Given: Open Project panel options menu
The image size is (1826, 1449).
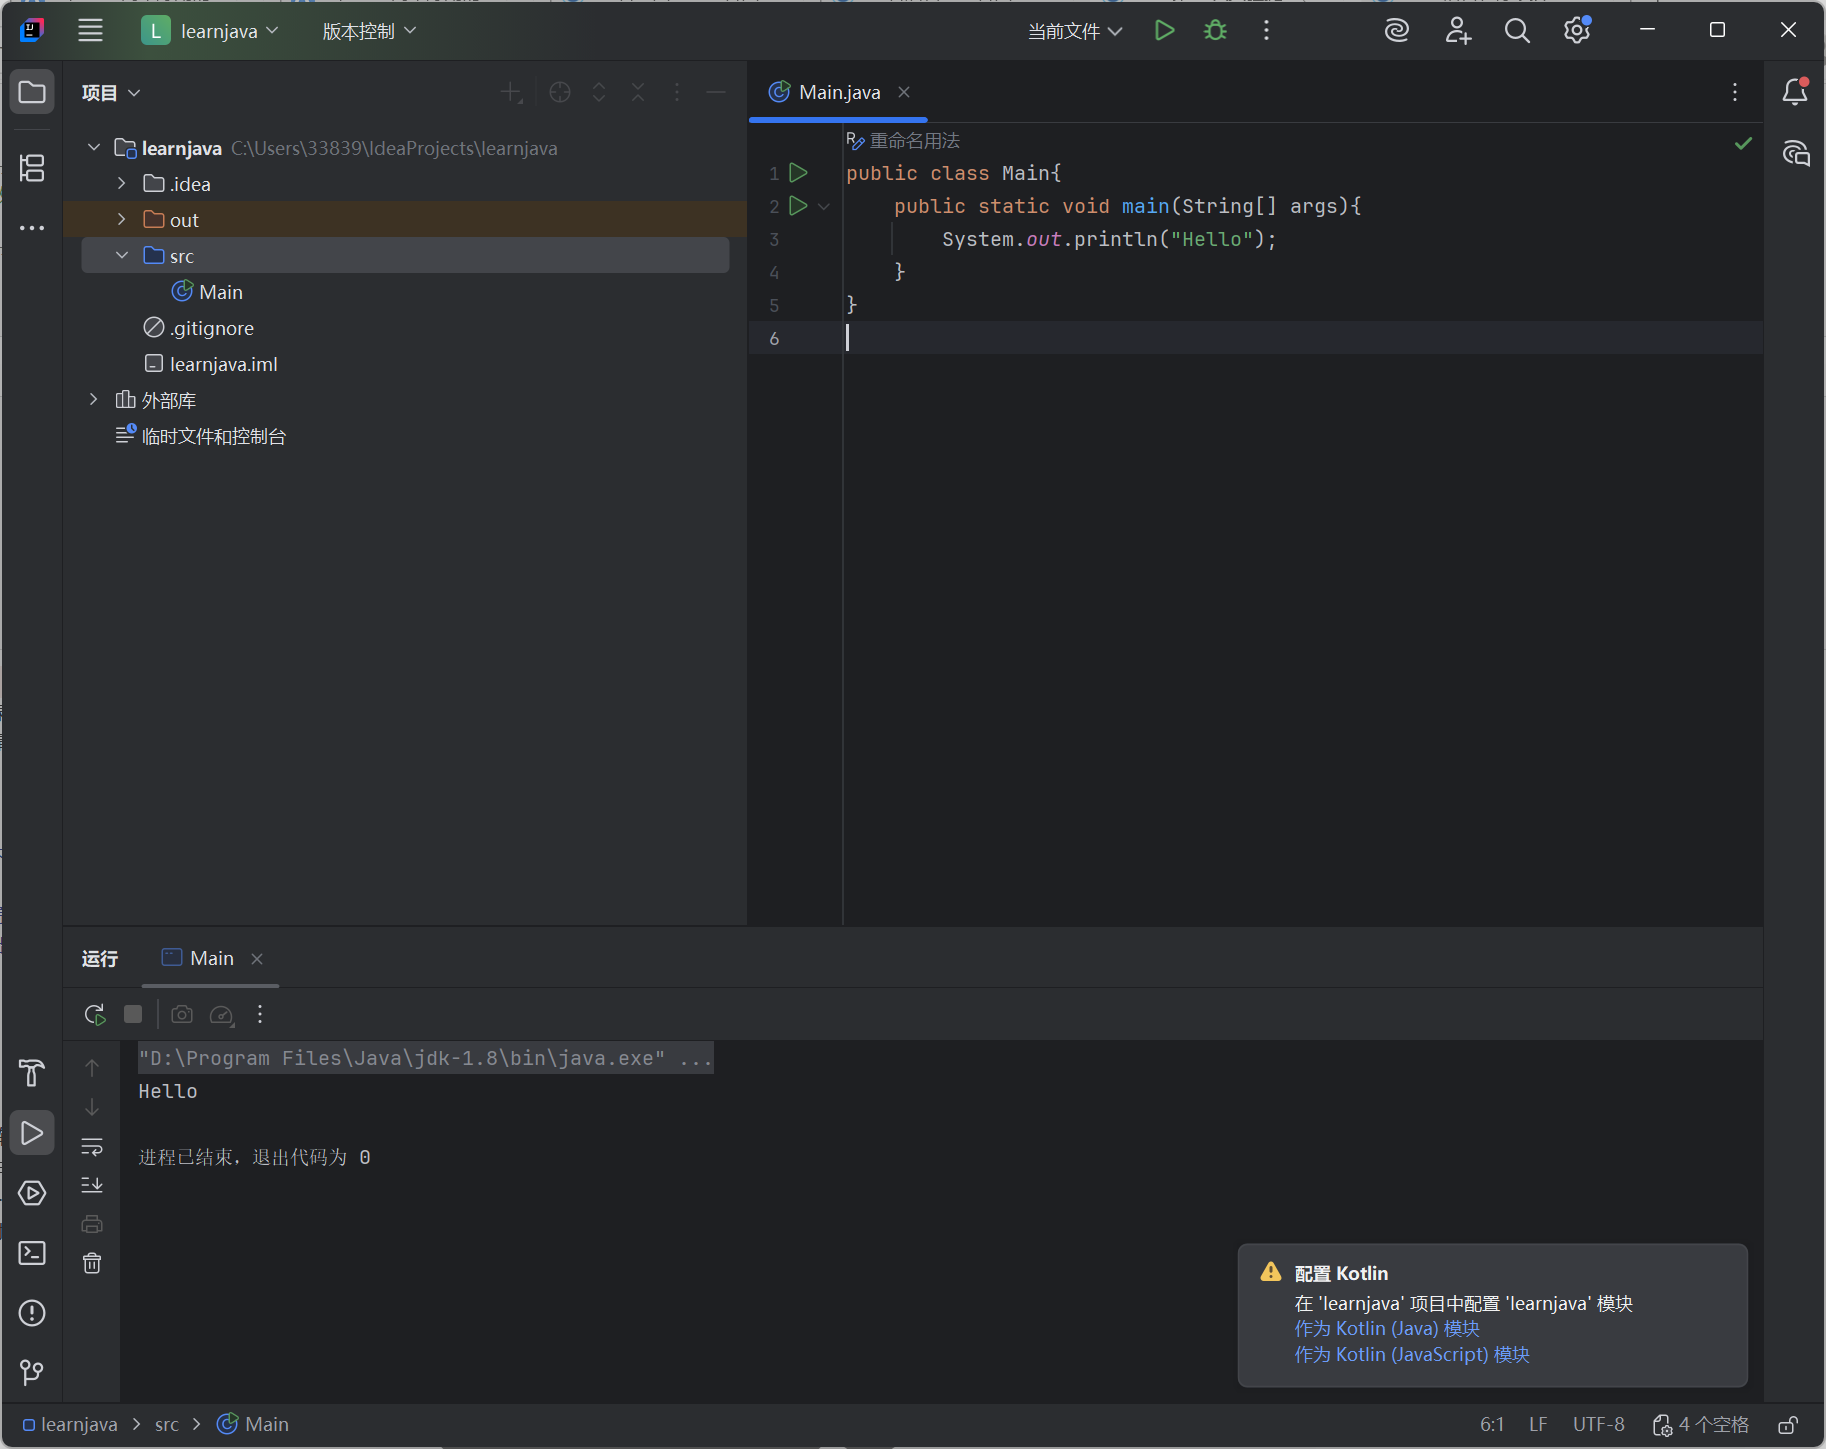Looking at the screenshot, I should 677,92.
